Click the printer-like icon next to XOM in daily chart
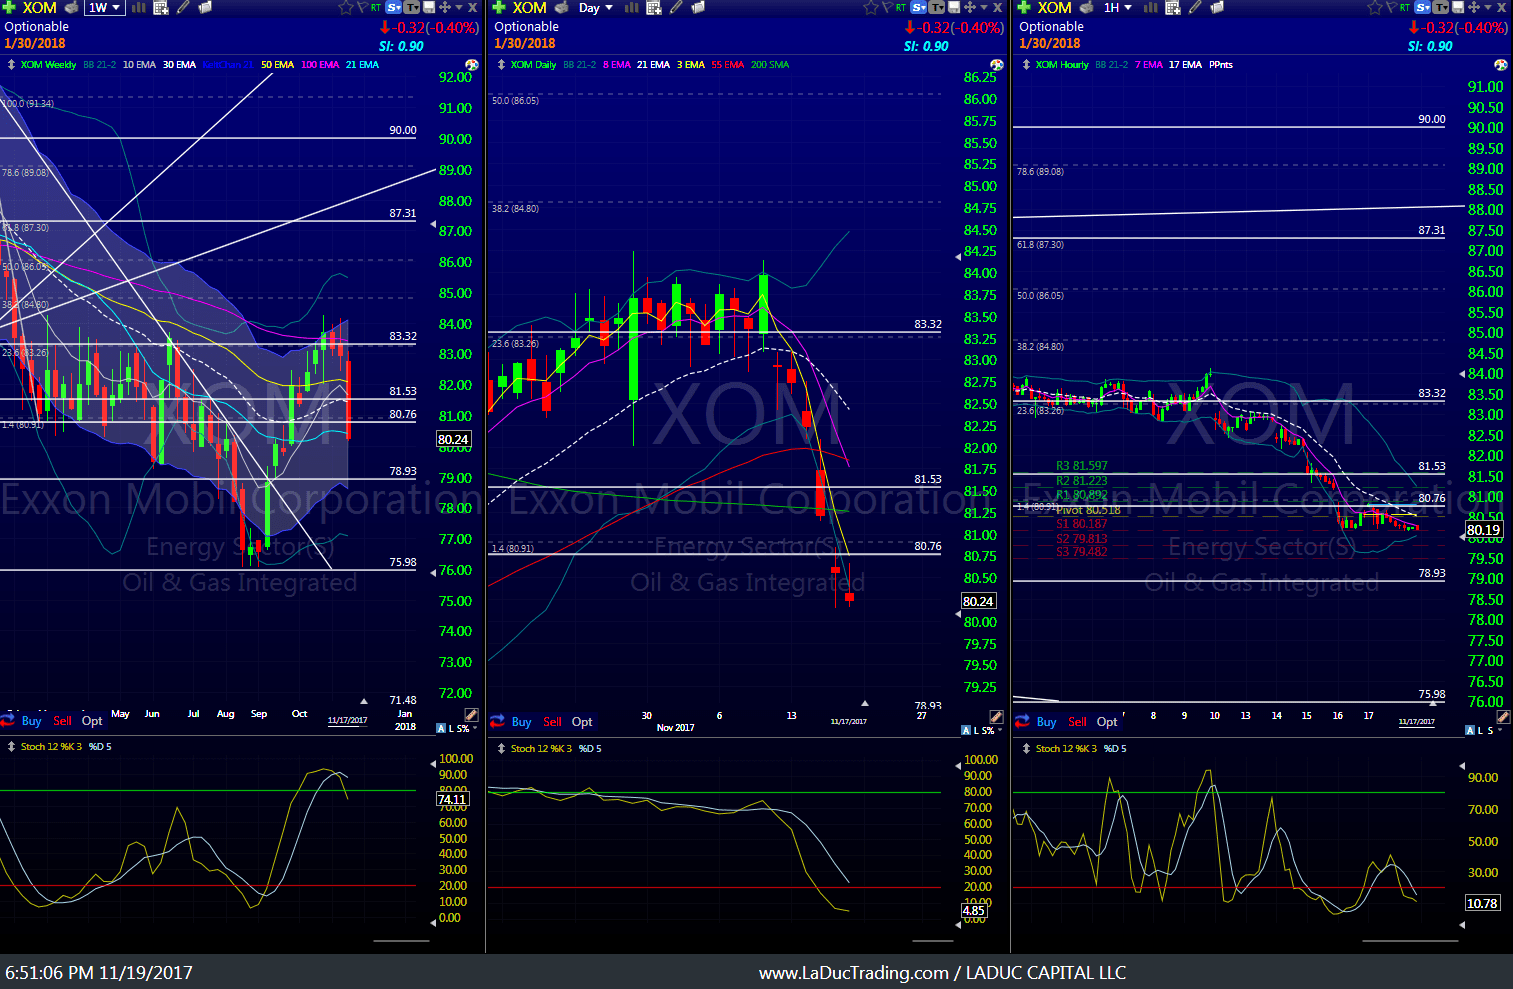The image size is (1513, 989). 562,7
